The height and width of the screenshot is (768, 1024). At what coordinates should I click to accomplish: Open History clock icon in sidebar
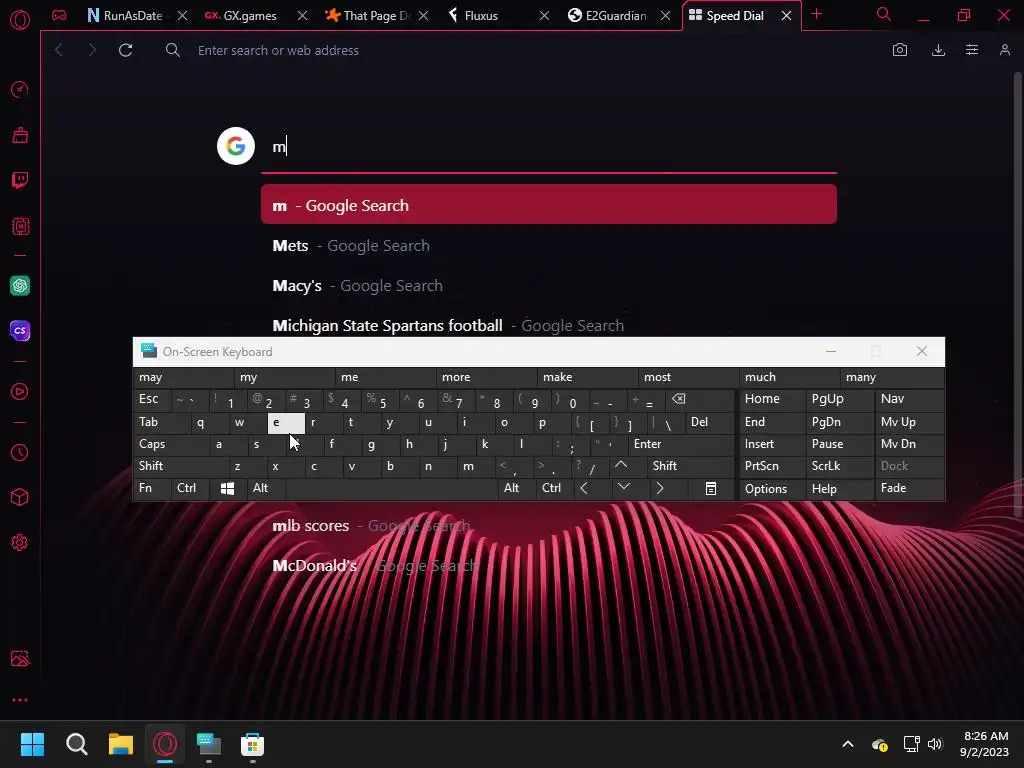[x=20, y=453]
